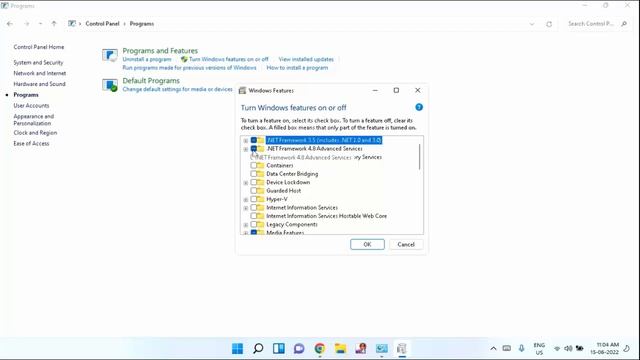Click Turn Windows features on or off link
The image size is (640, 360).
tap(229, 59)
